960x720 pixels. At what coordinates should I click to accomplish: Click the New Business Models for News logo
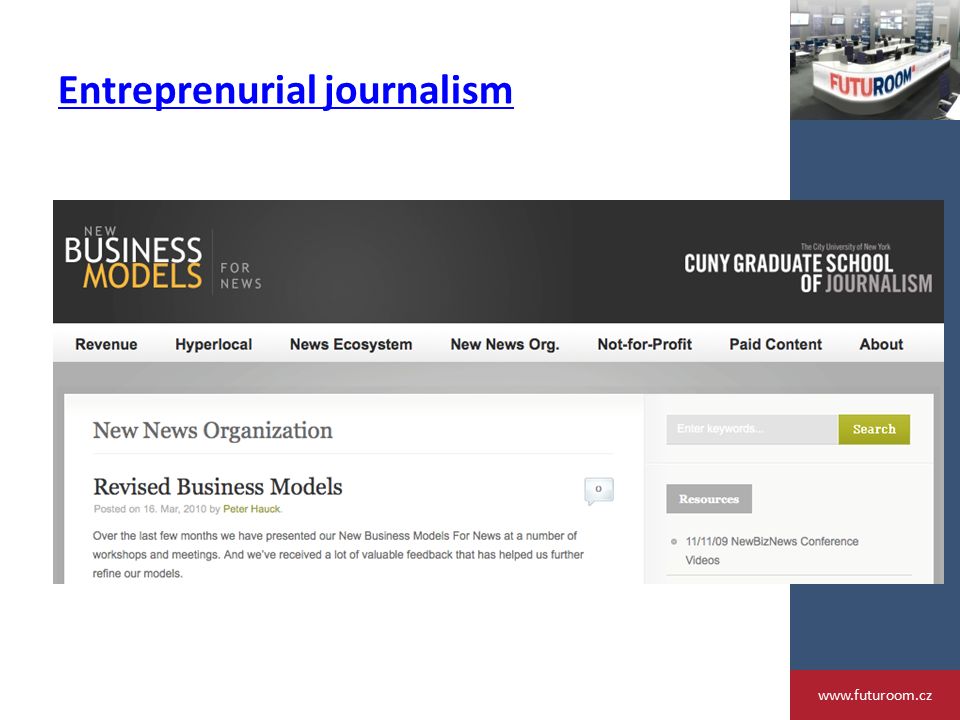pyautogui.click(x=163, y=258)
